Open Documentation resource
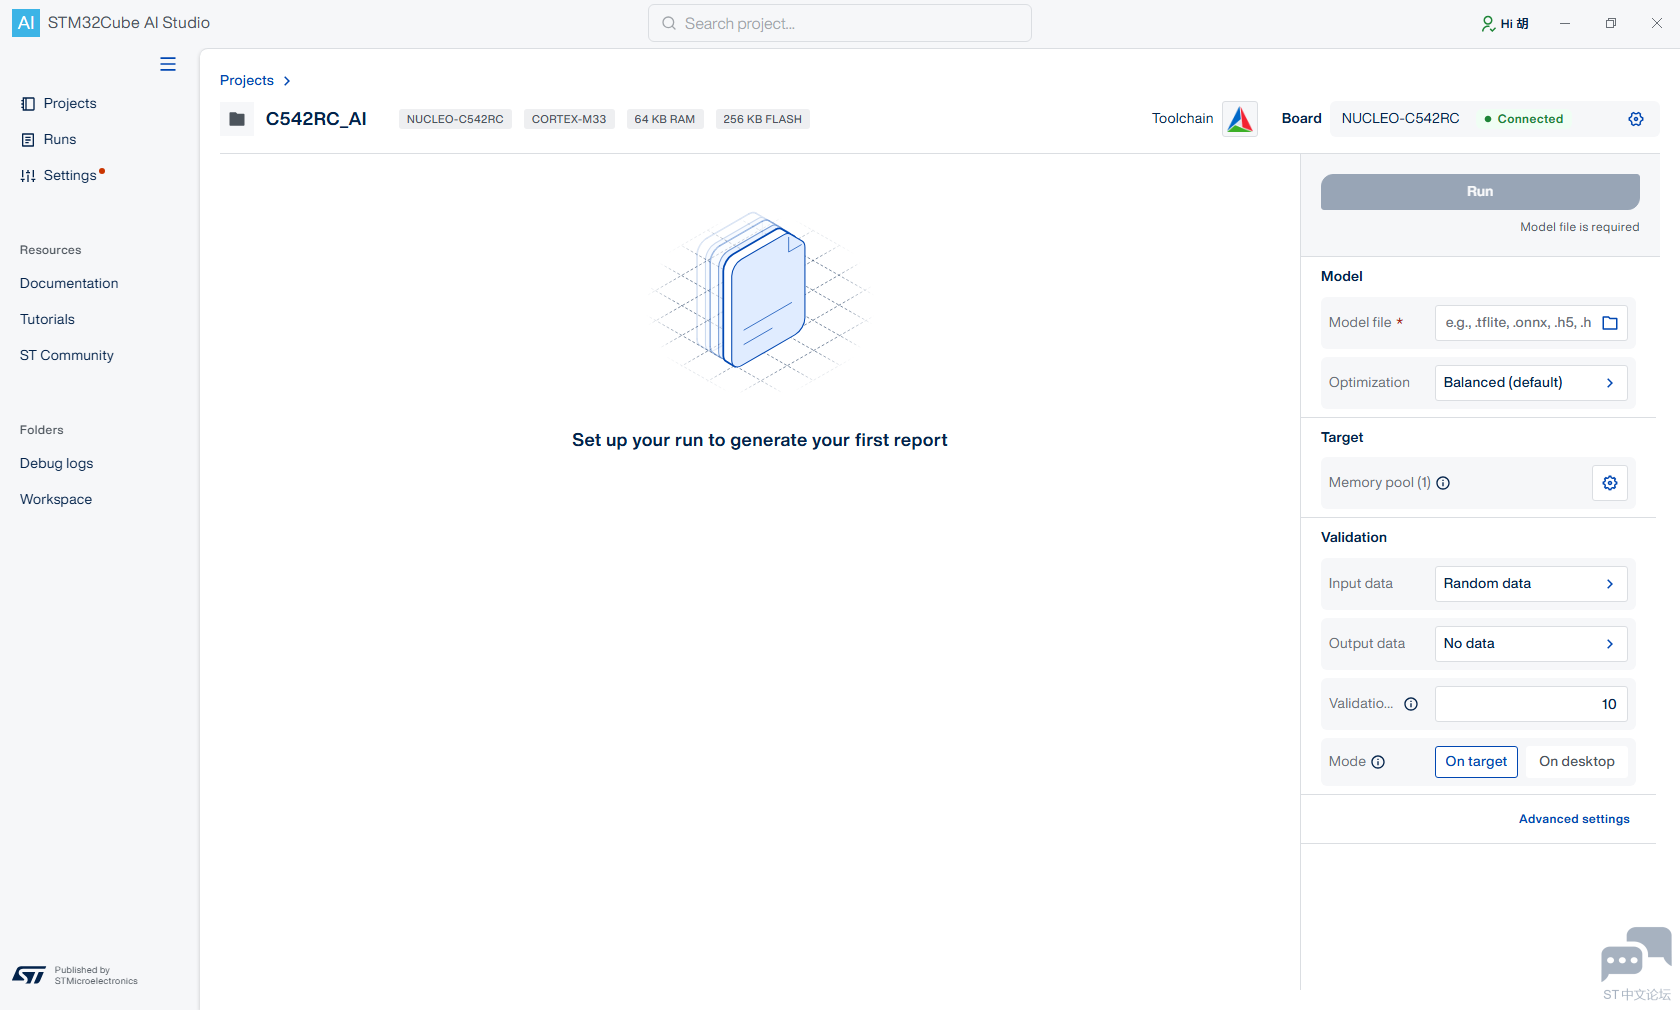The width and height of the screenshot is (1680, 1010). click(69, 284)
